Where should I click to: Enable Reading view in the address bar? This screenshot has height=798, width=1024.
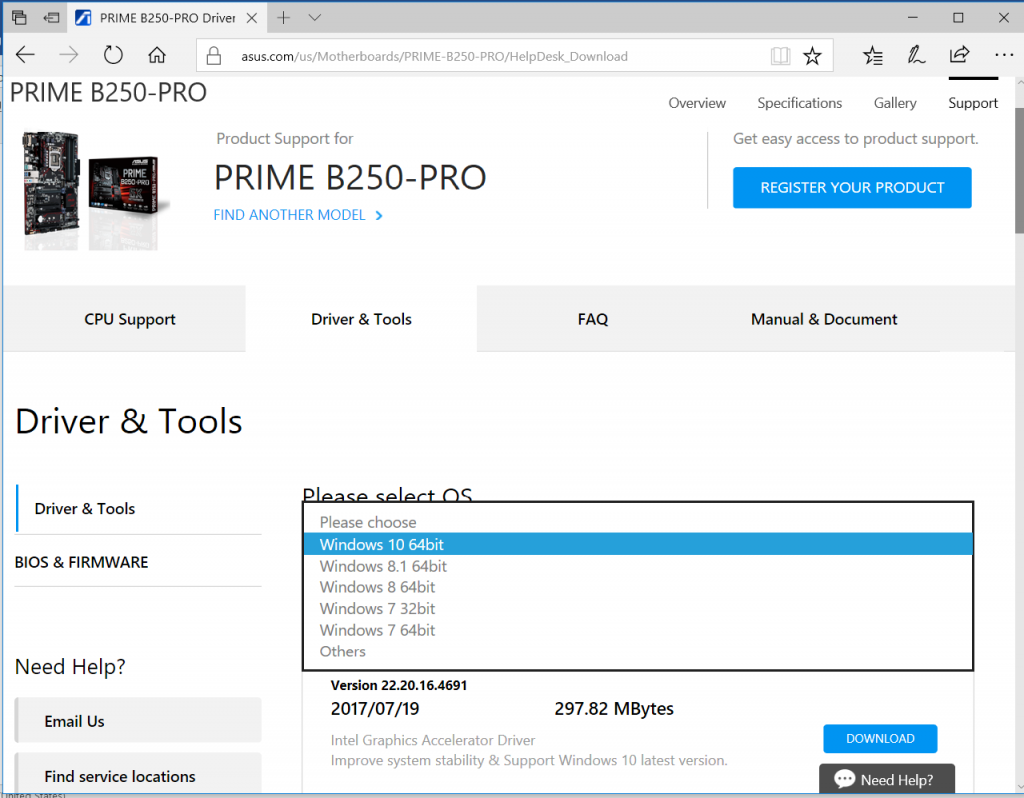[x=780, y=55]
